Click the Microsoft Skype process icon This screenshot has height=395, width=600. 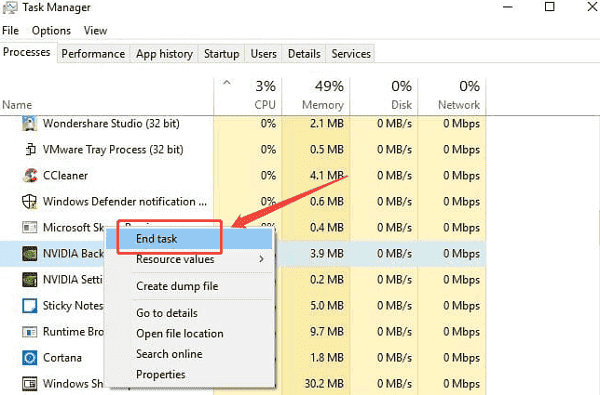pyautogui.click(x=29, y=227)
